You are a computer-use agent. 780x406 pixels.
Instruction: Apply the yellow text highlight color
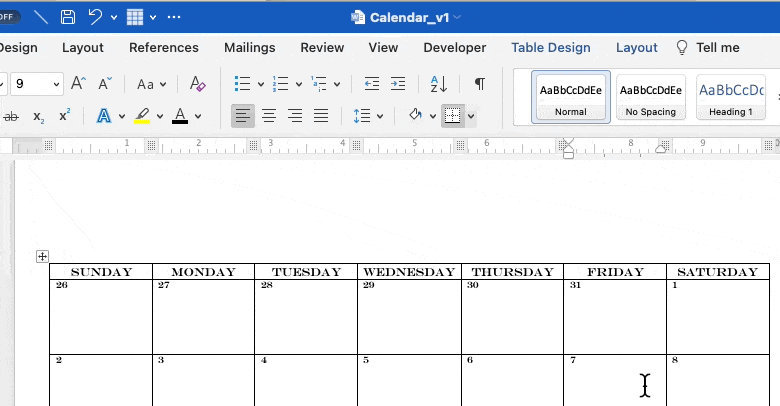[x=143, y=116]
